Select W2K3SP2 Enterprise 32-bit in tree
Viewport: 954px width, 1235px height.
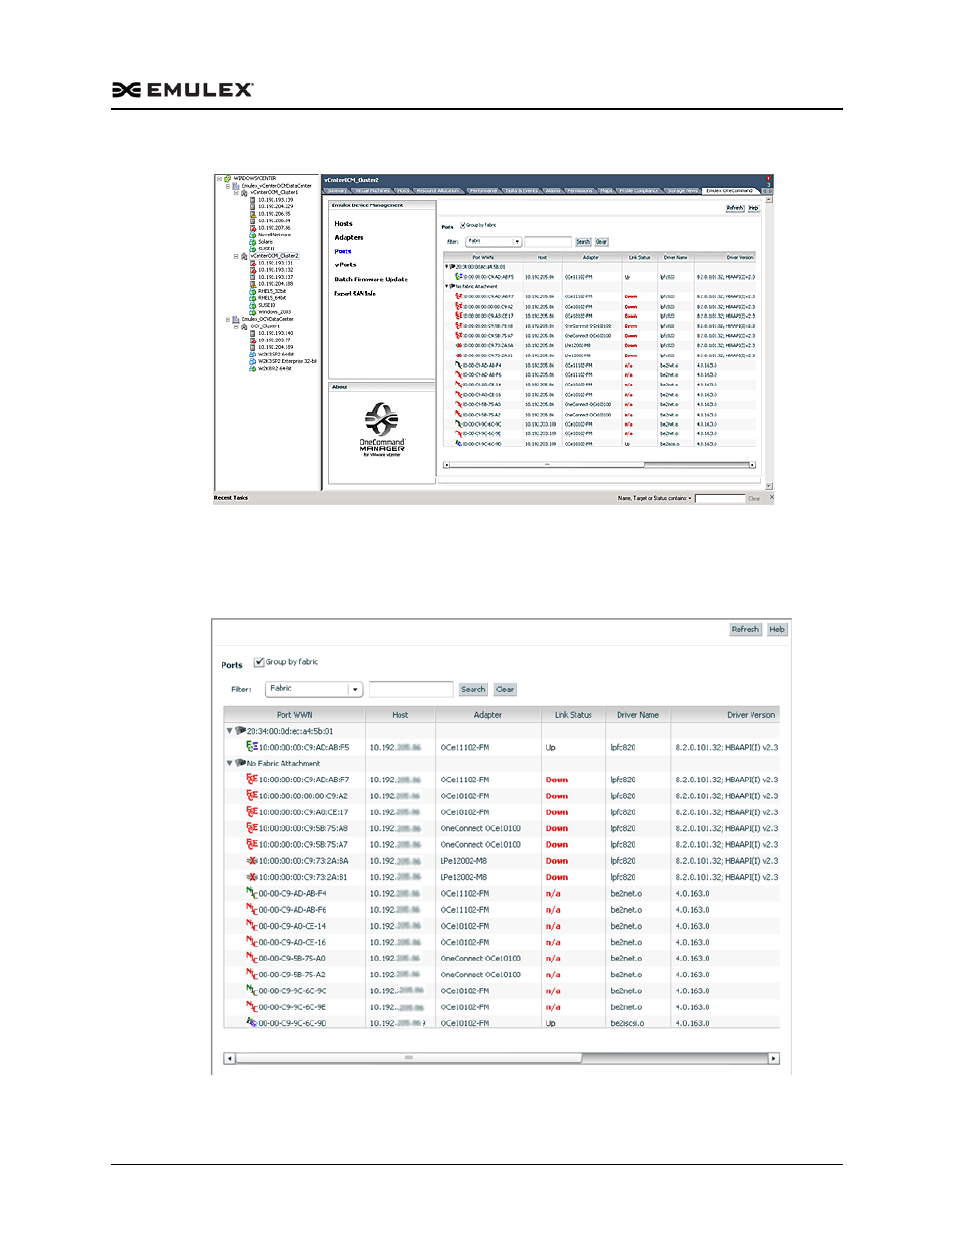(287, 361)
